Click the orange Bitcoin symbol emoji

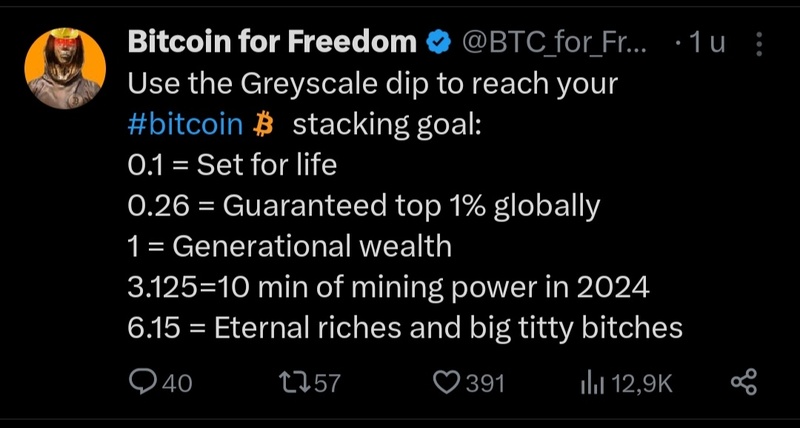[x=264, y=125]
